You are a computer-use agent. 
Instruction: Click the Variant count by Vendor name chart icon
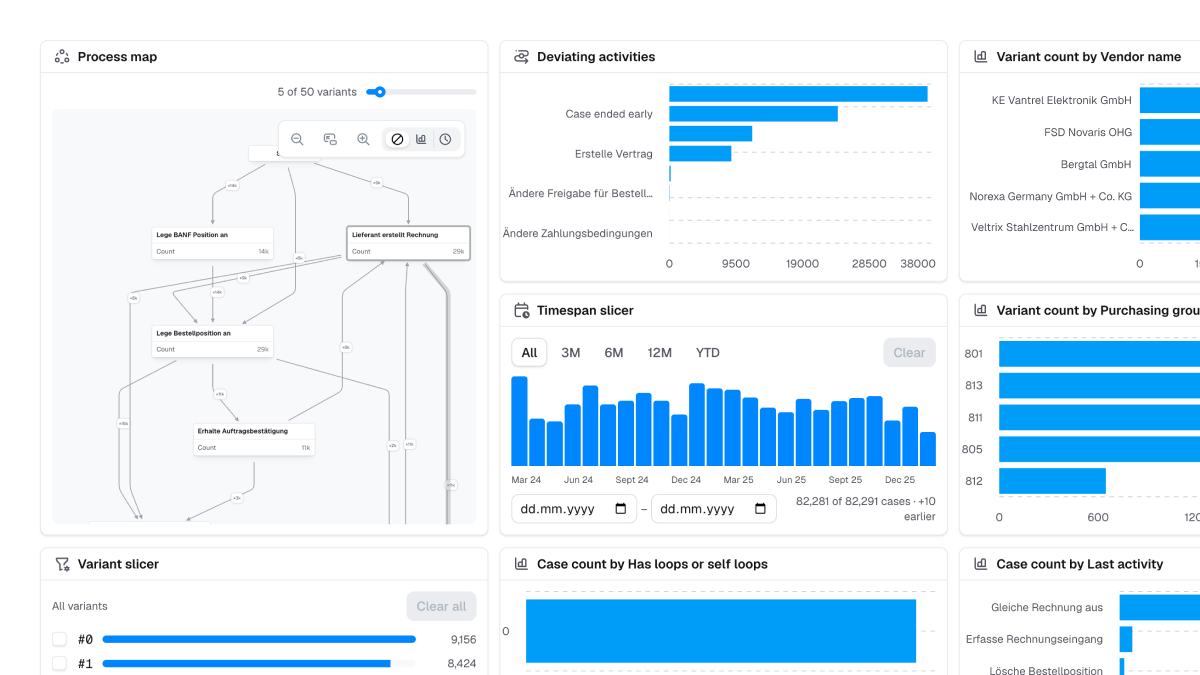981,57
